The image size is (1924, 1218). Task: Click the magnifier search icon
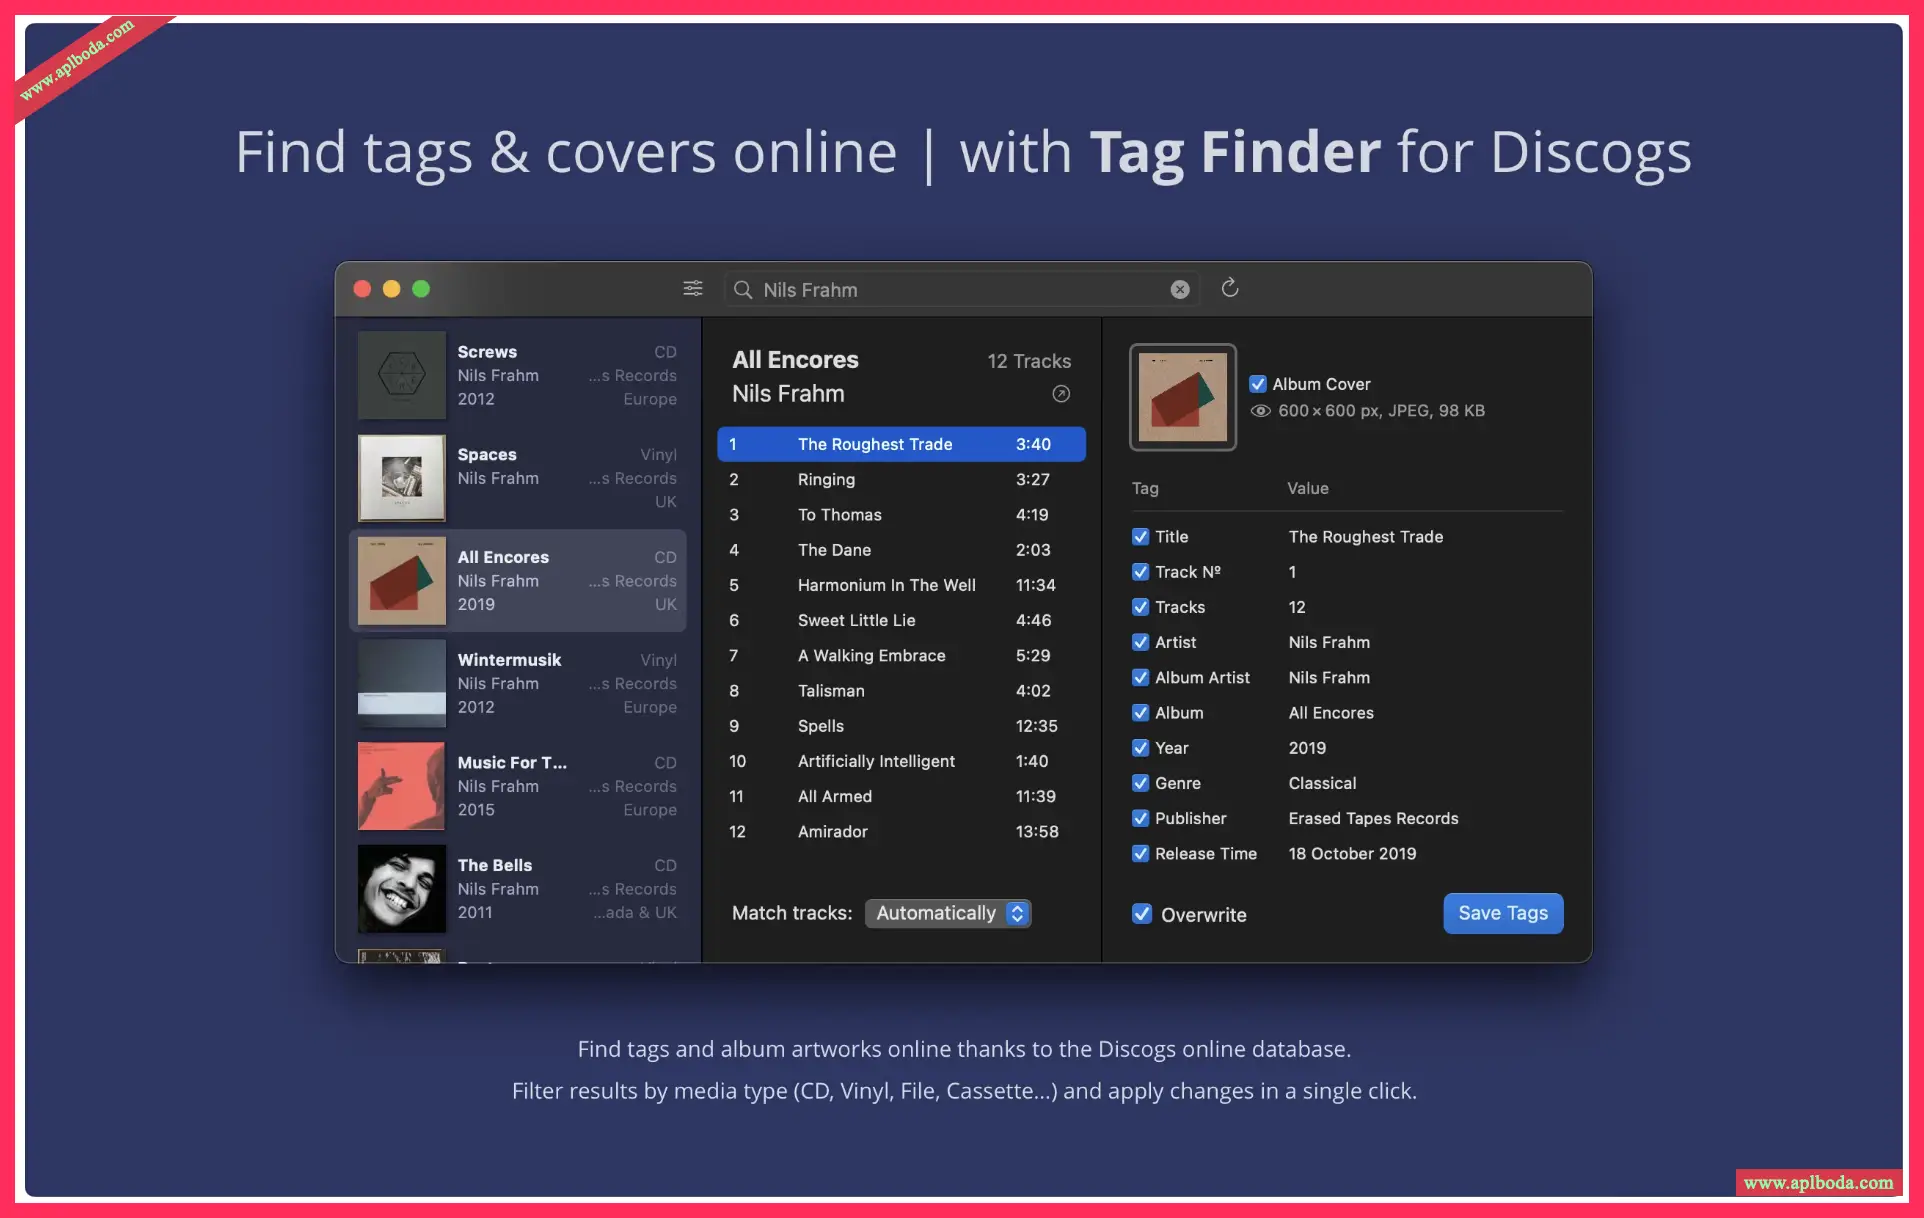tap(743, 290)
